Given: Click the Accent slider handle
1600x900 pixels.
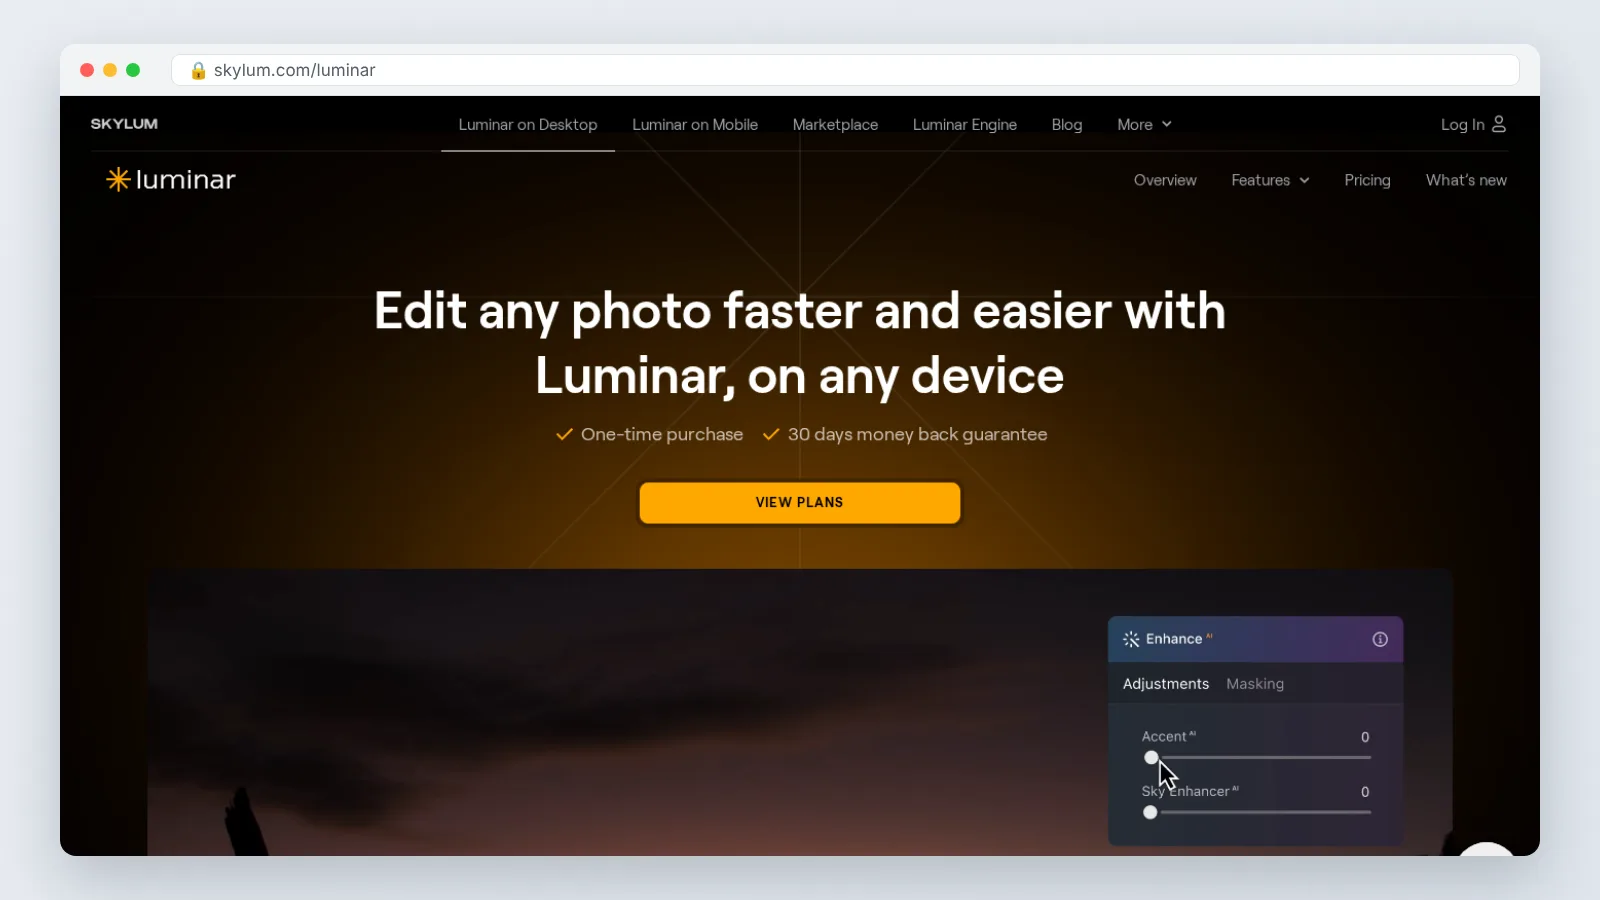Looking at the screenshot, I should [x=1151, y=758].
